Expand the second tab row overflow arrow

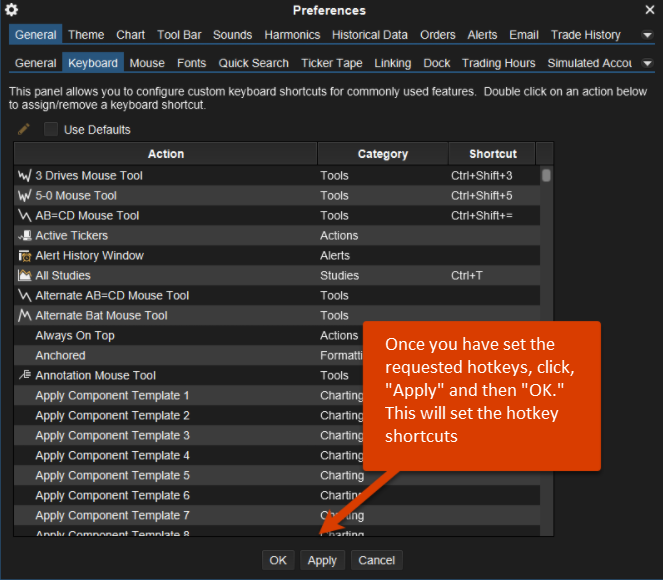point(647,63)
